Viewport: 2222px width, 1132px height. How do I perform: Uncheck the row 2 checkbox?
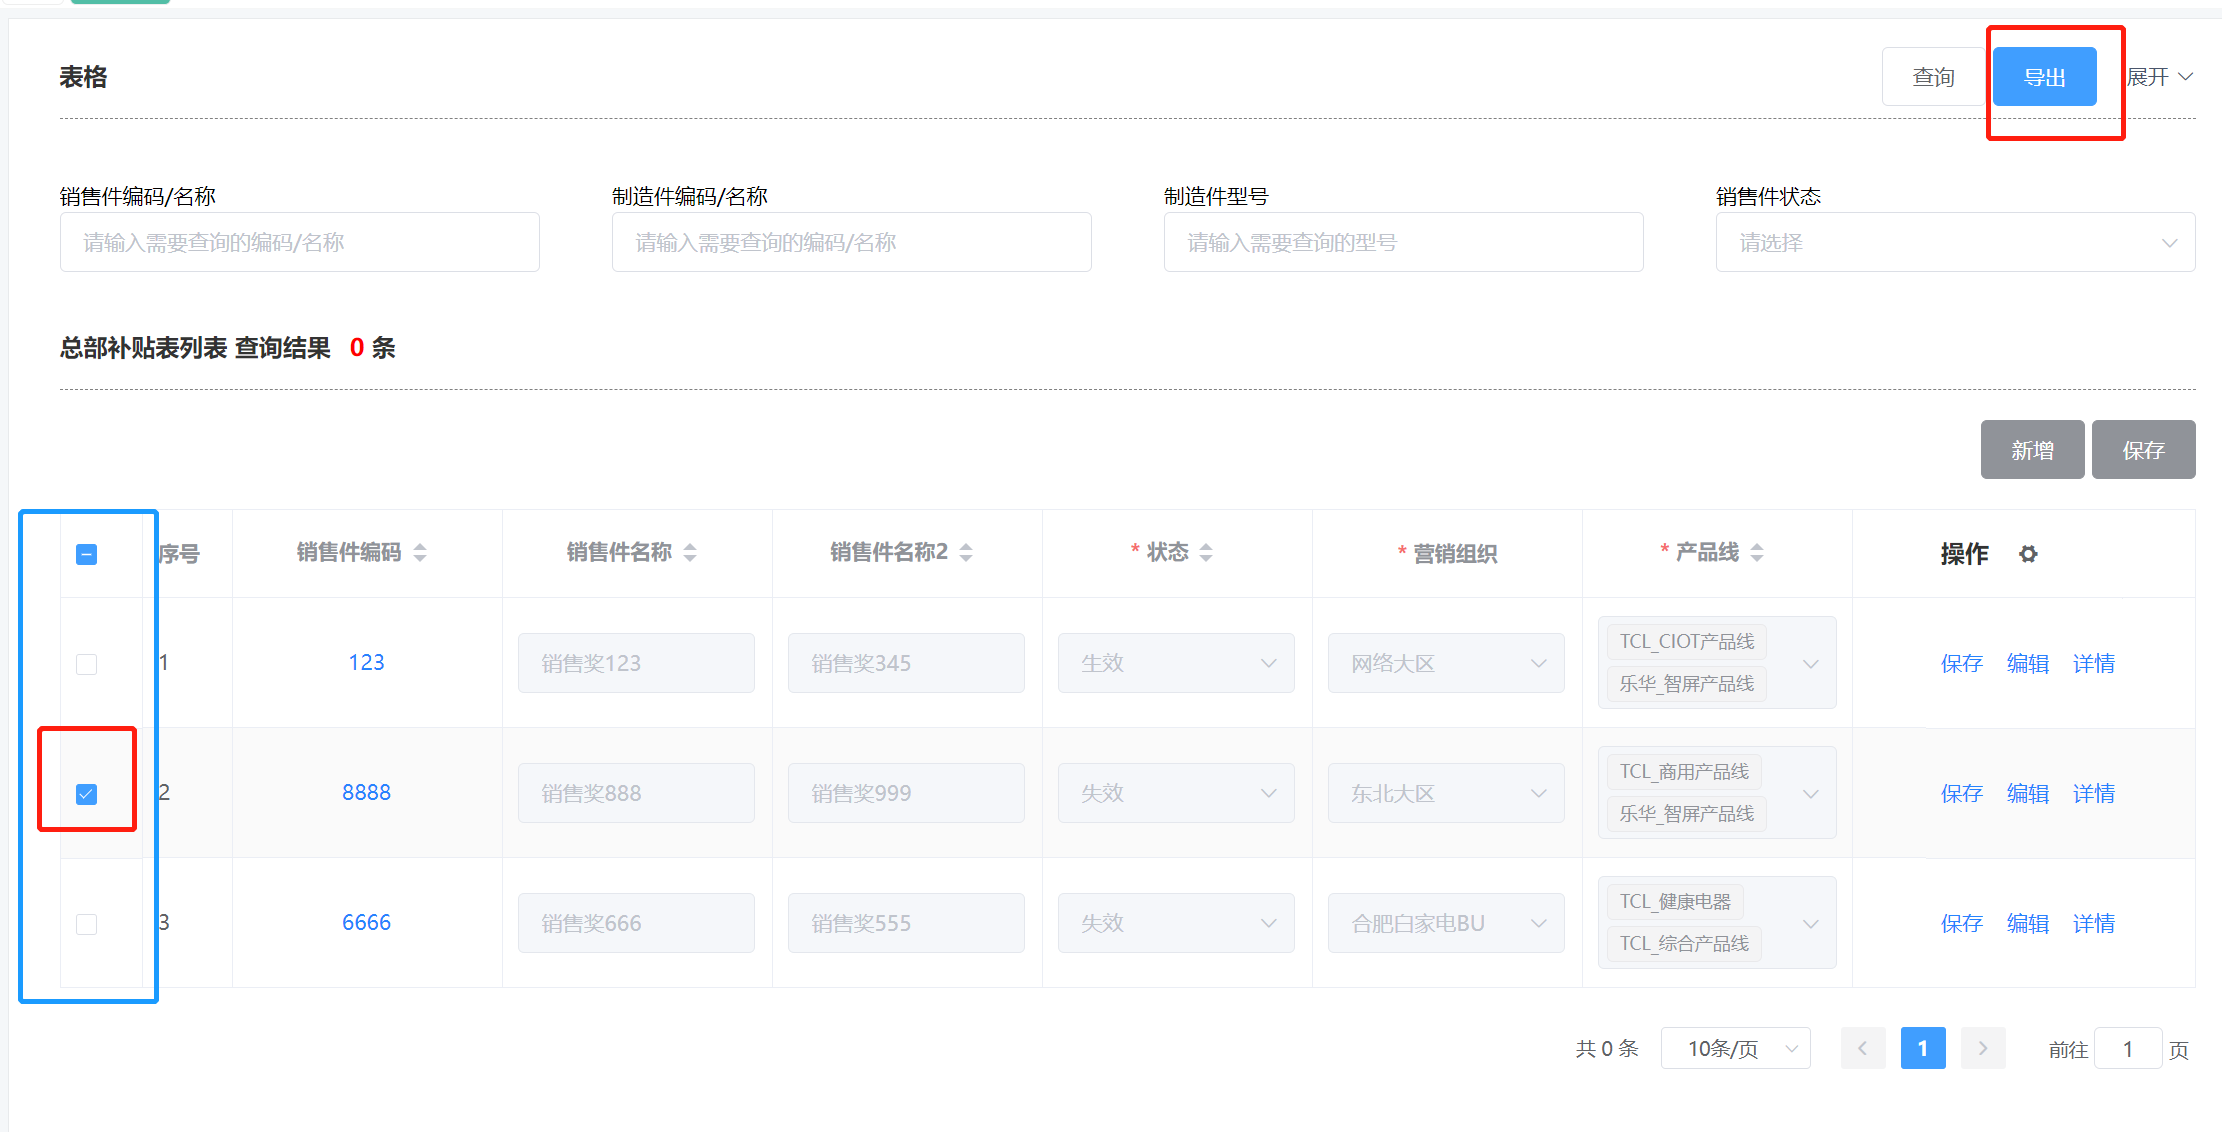[87, 794]
